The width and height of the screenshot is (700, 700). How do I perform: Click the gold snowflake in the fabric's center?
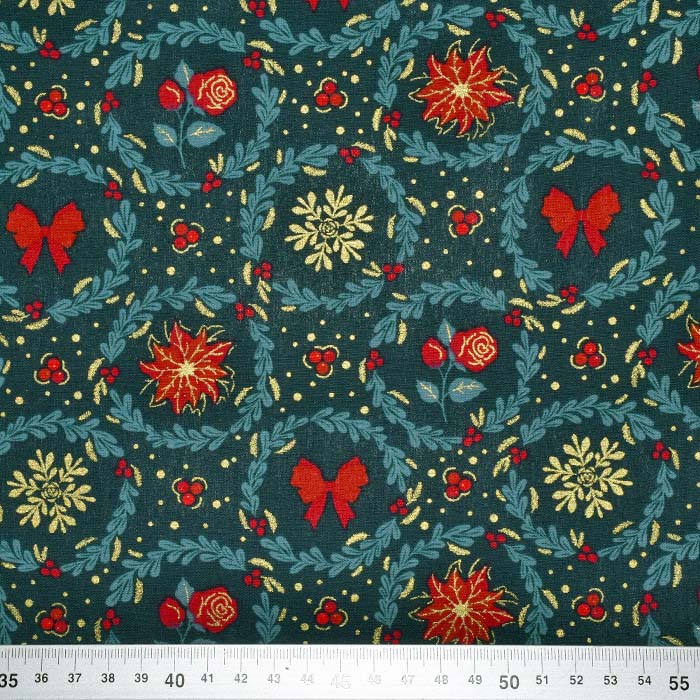[x=328, y=227]
